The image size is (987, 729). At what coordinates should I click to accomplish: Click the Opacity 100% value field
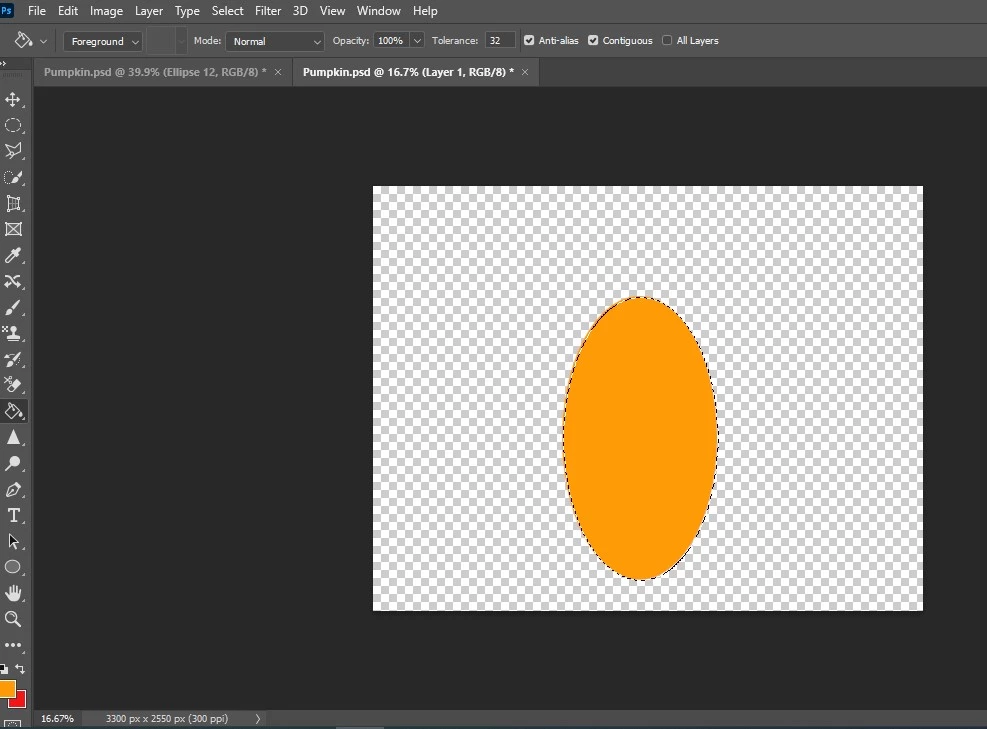(x=391, y=41)
